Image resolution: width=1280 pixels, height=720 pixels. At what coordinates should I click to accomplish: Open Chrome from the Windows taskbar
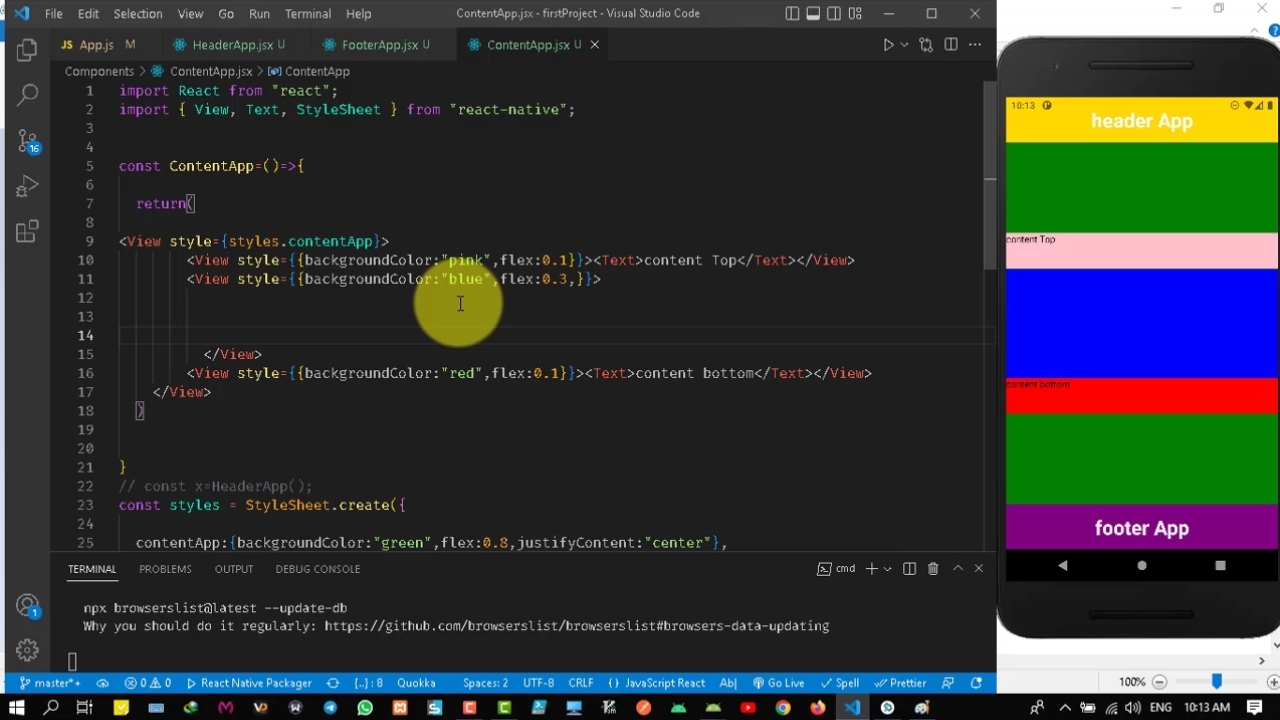coord(783,708)
